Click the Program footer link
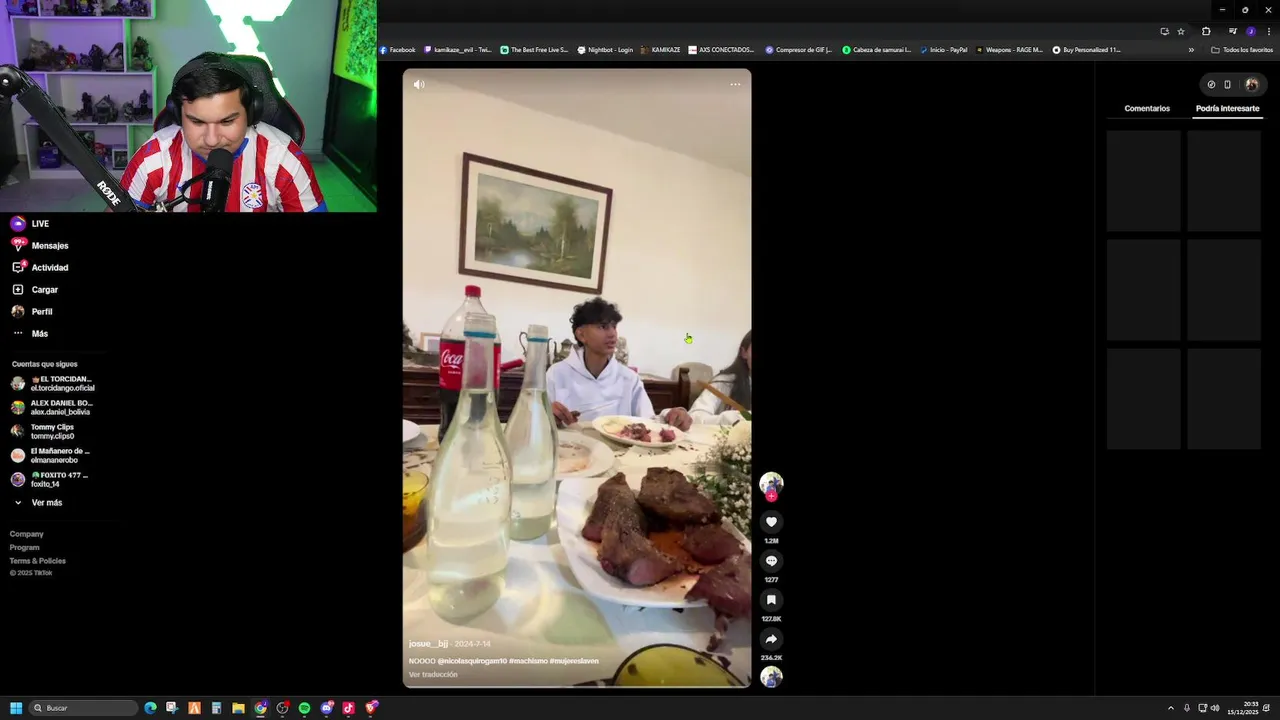The height and width of the screenshot is (720, 1280). pos(25,548)
